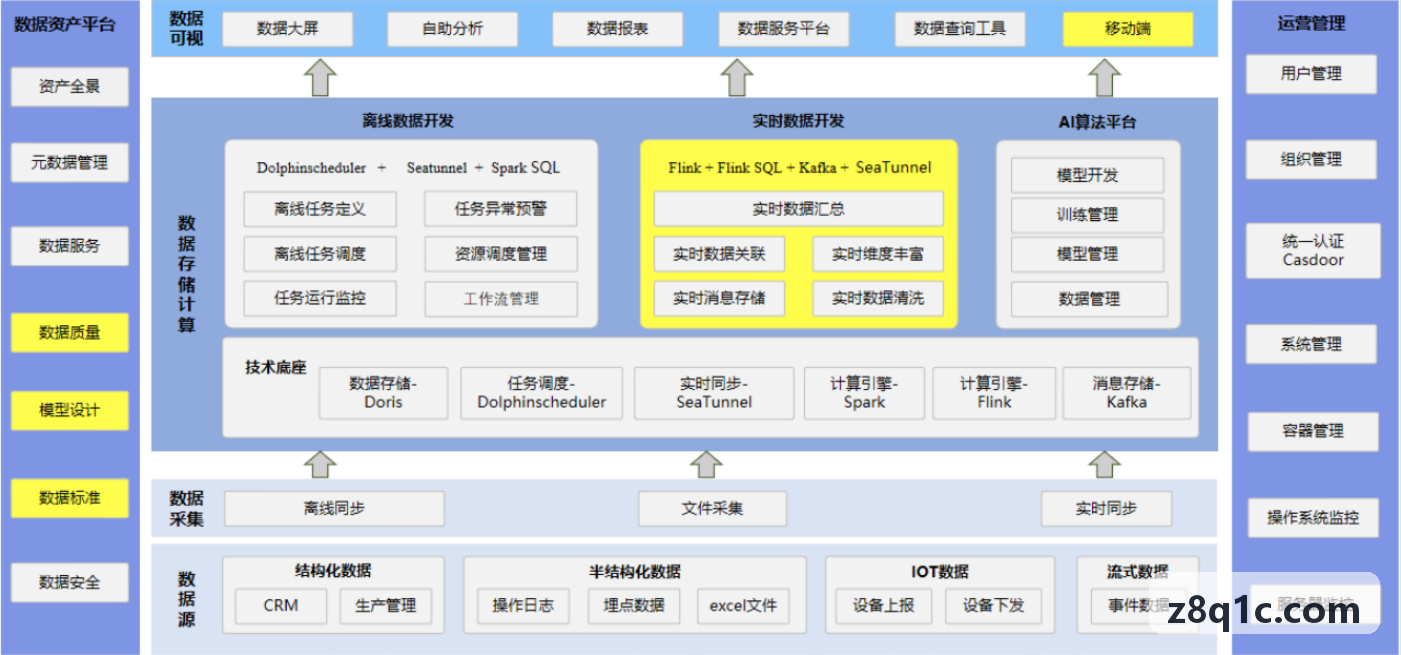Open the 数据服务平台 box at the top
This screenshot has height=655, width=1401.
click(784, 29)
